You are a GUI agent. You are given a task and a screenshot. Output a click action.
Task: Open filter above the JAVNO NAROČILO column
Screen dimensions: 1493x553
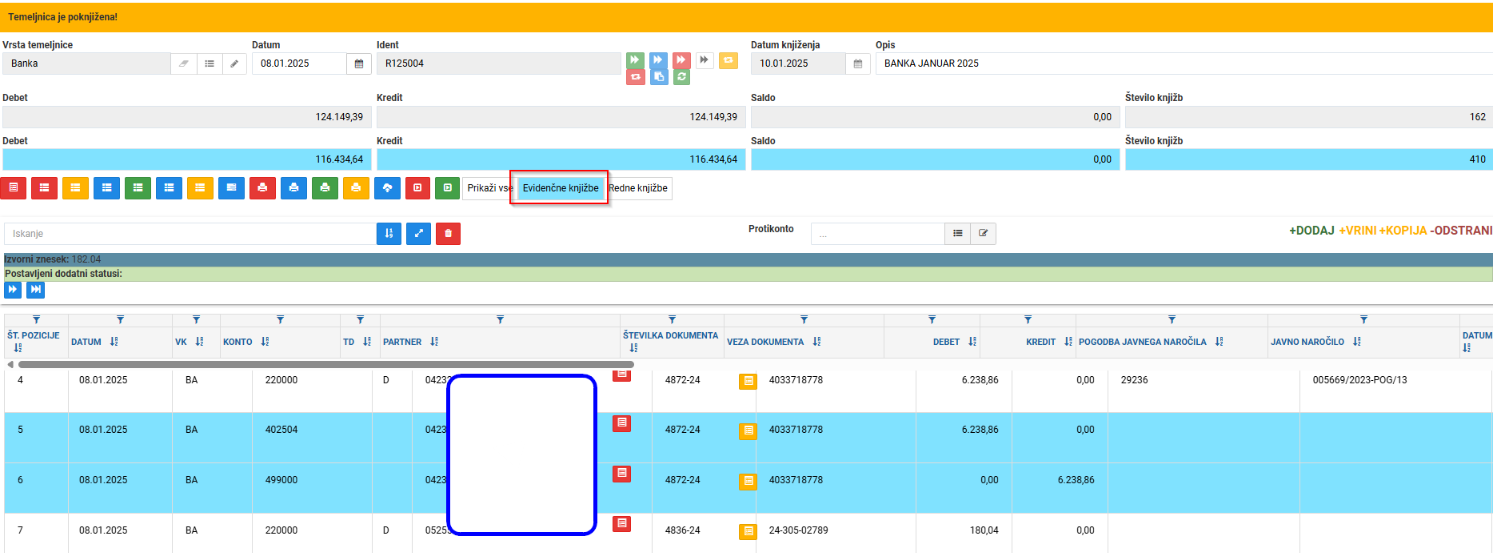(1364, 319)
